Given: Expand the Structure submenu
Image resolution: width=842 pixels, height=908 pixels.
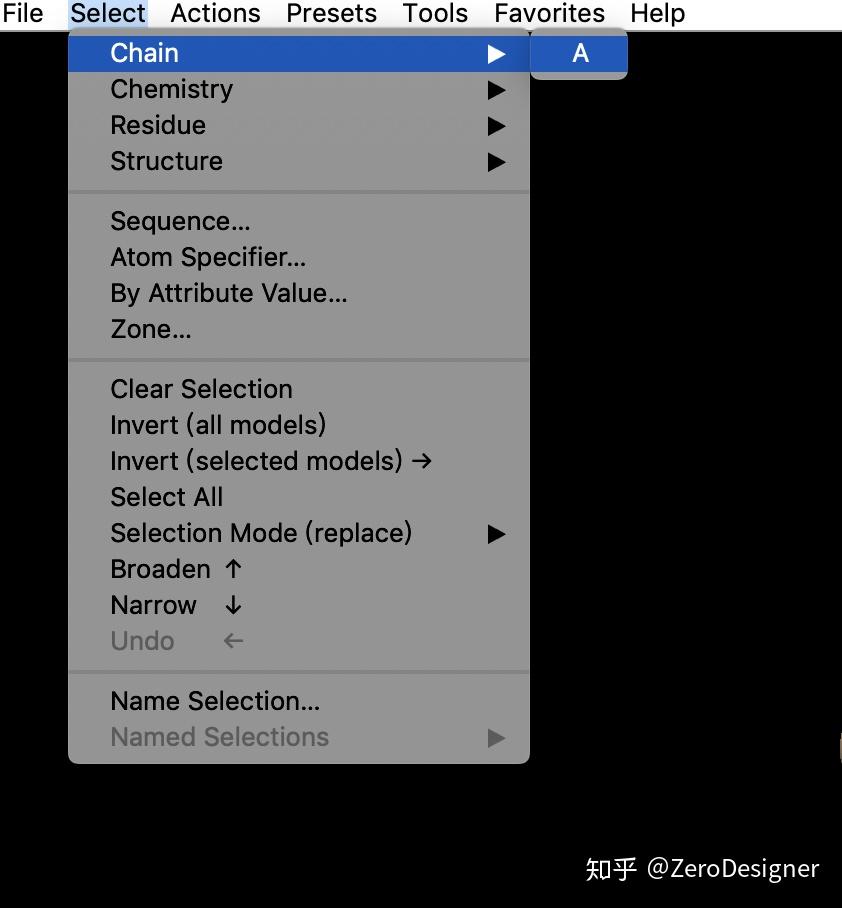Looking at the screenshot, I should 166,162.
